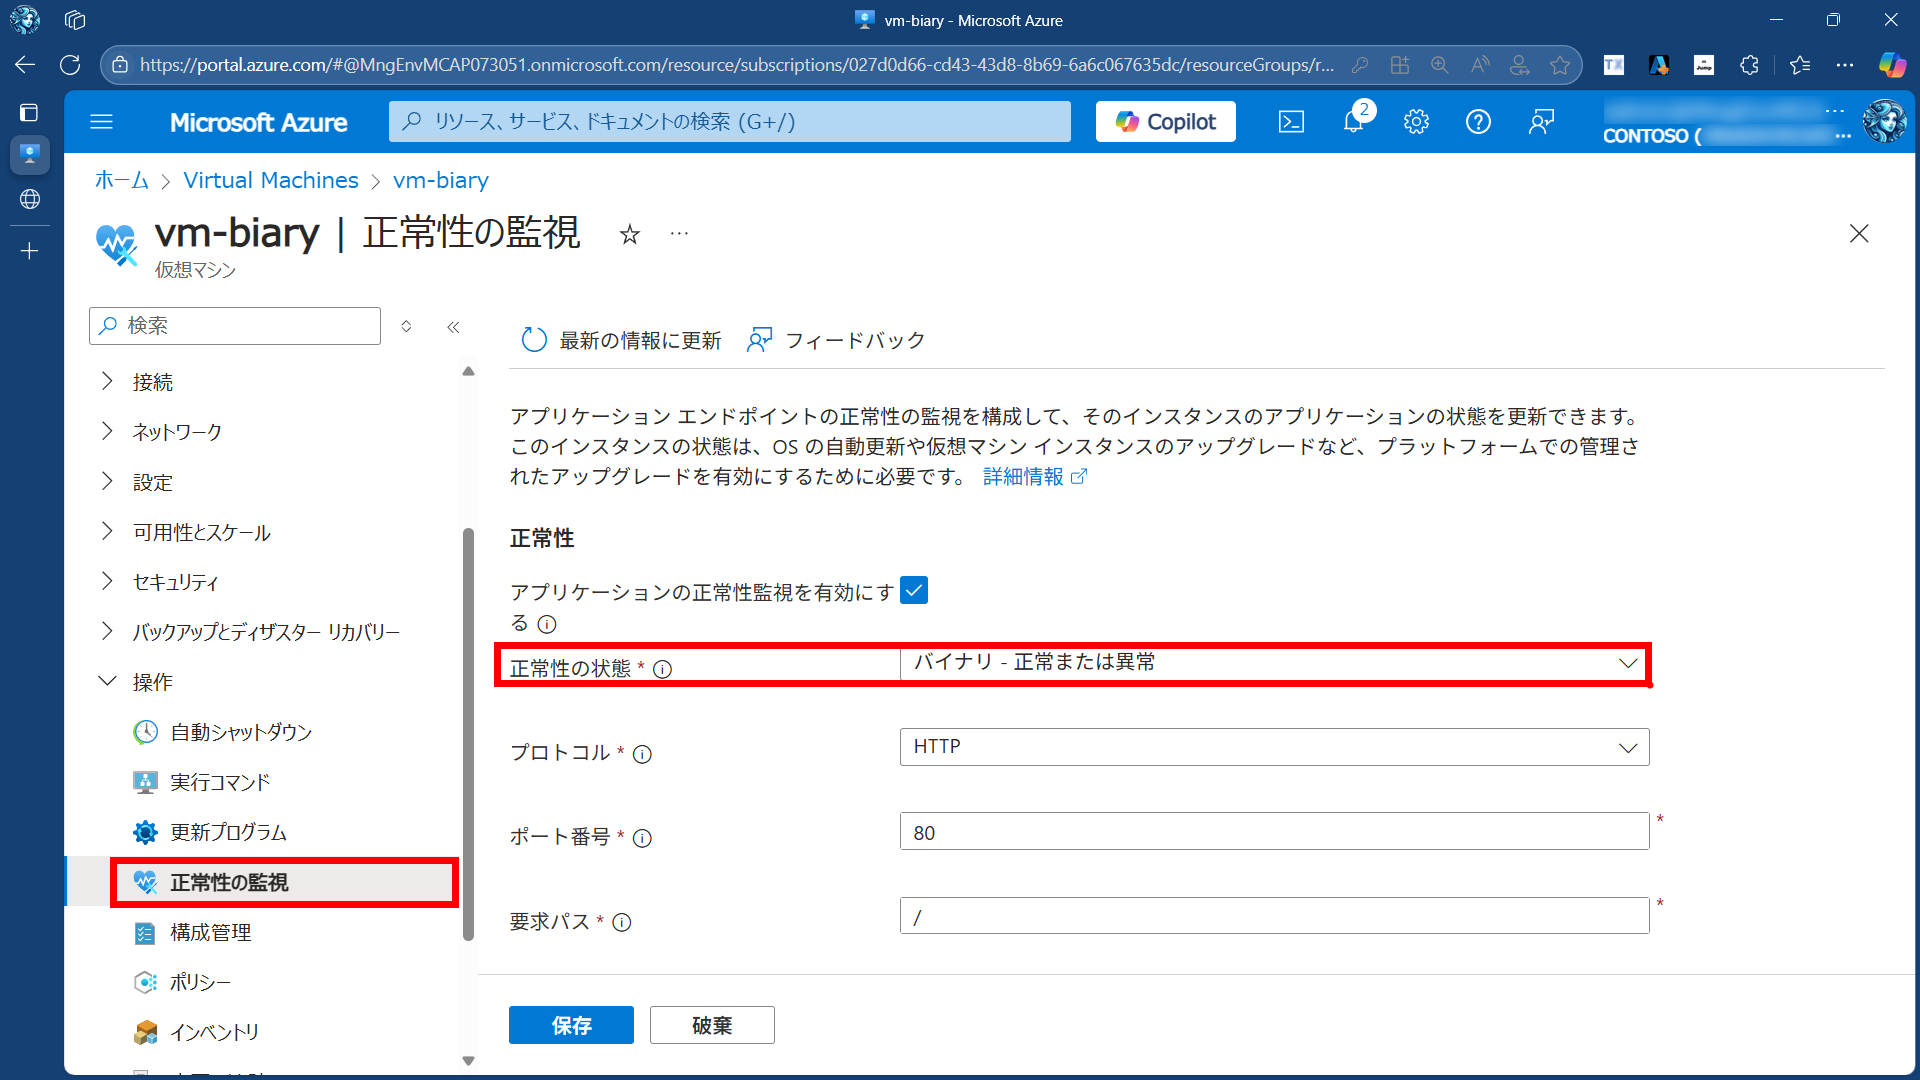Screen dimensions: 1920x1080
Task: Open the 詳細情報 link
Action: (x=1023, y=477)
